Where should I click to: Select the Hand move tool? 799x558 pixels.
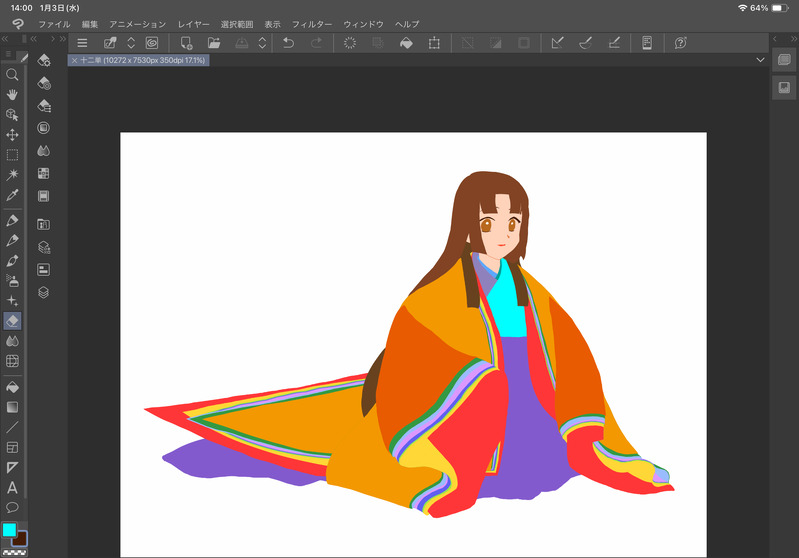coord(12,94)
